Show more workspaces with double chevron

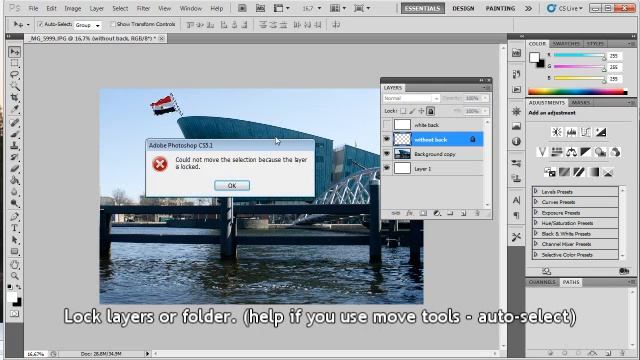coord(529,8)
